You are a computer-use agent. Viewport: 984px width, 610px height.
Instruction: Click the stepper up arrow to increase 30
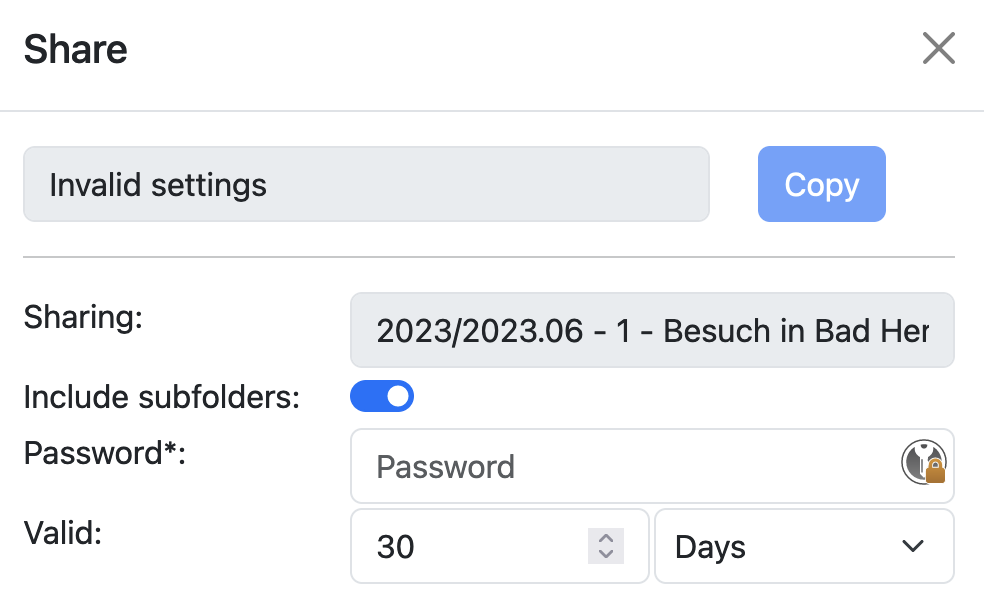[605, 540]
